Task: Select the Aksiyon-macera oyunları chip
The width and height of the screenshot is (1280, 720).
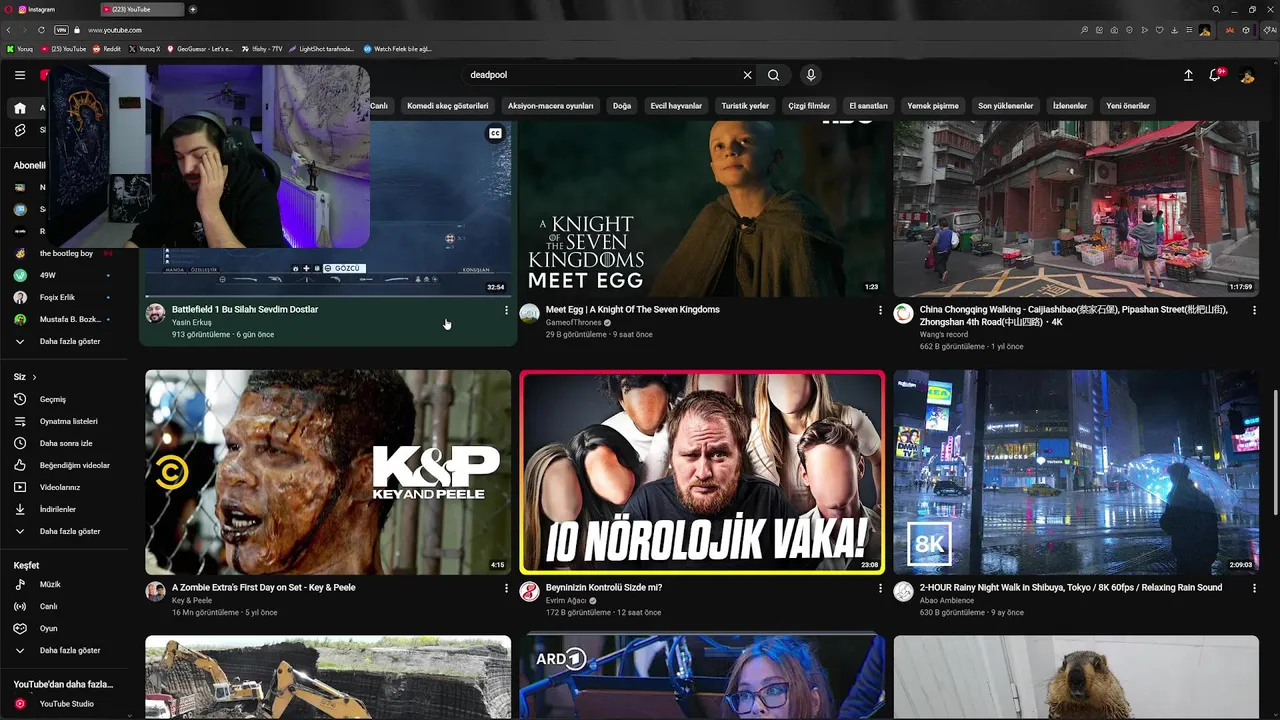Action: tap(550, 105)
